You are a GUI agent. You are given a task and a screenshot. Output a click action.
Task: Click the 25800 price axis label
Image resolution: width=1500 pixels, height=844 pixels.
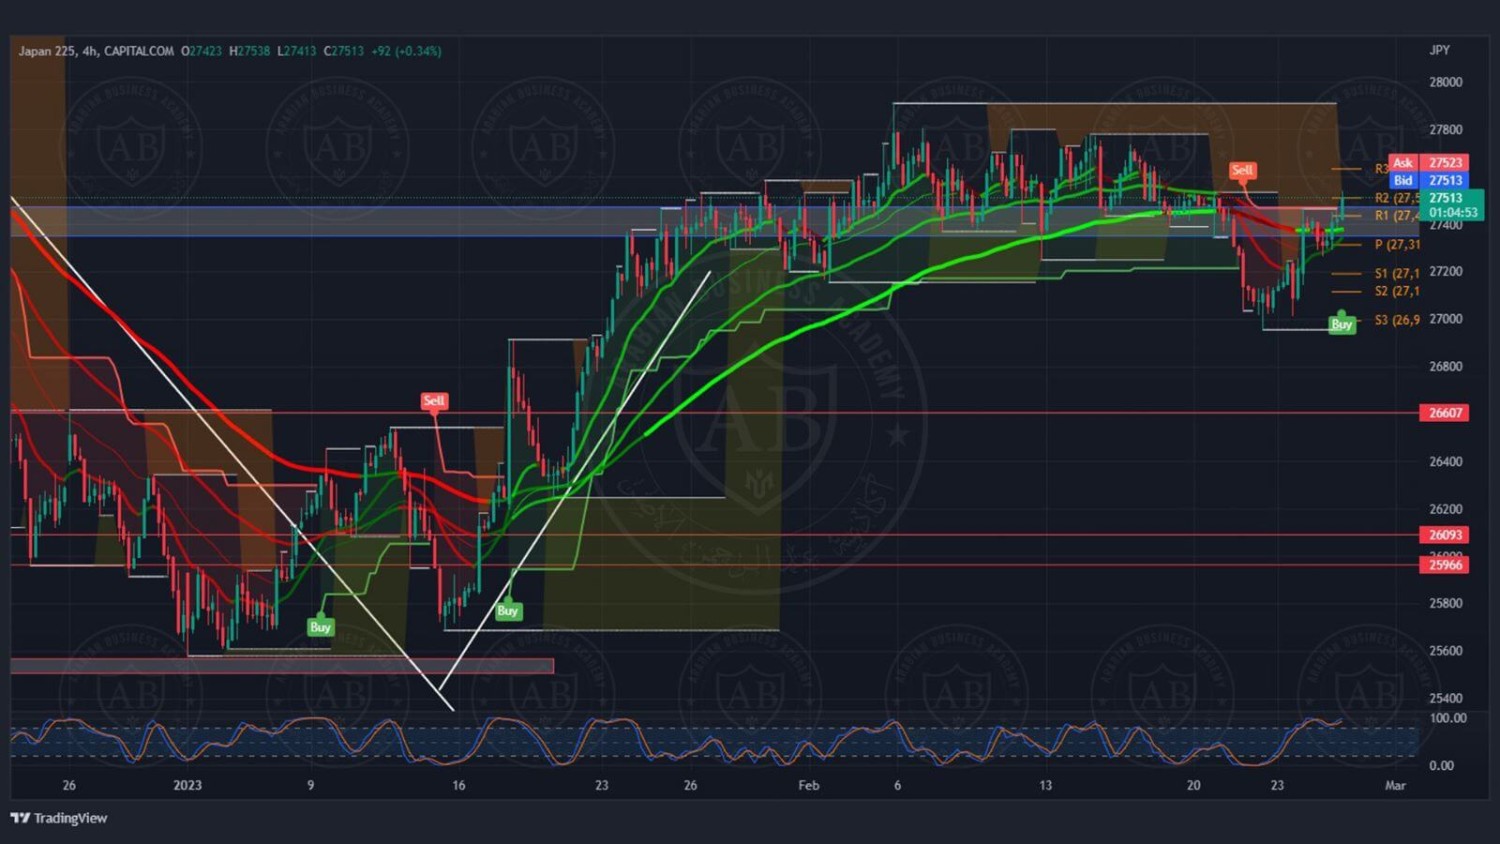[x=1445, y=604]
